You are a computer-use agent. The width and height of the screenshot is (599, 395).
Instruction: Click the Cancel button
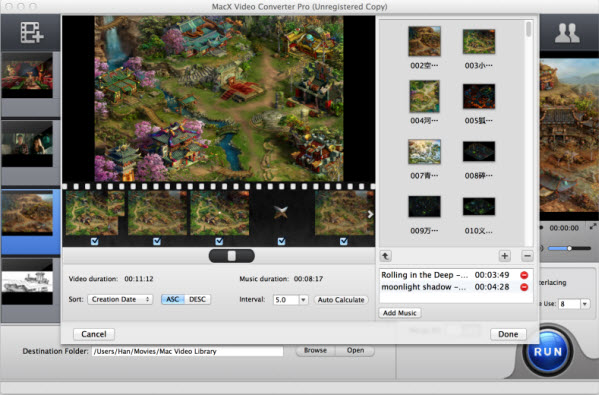94,334
